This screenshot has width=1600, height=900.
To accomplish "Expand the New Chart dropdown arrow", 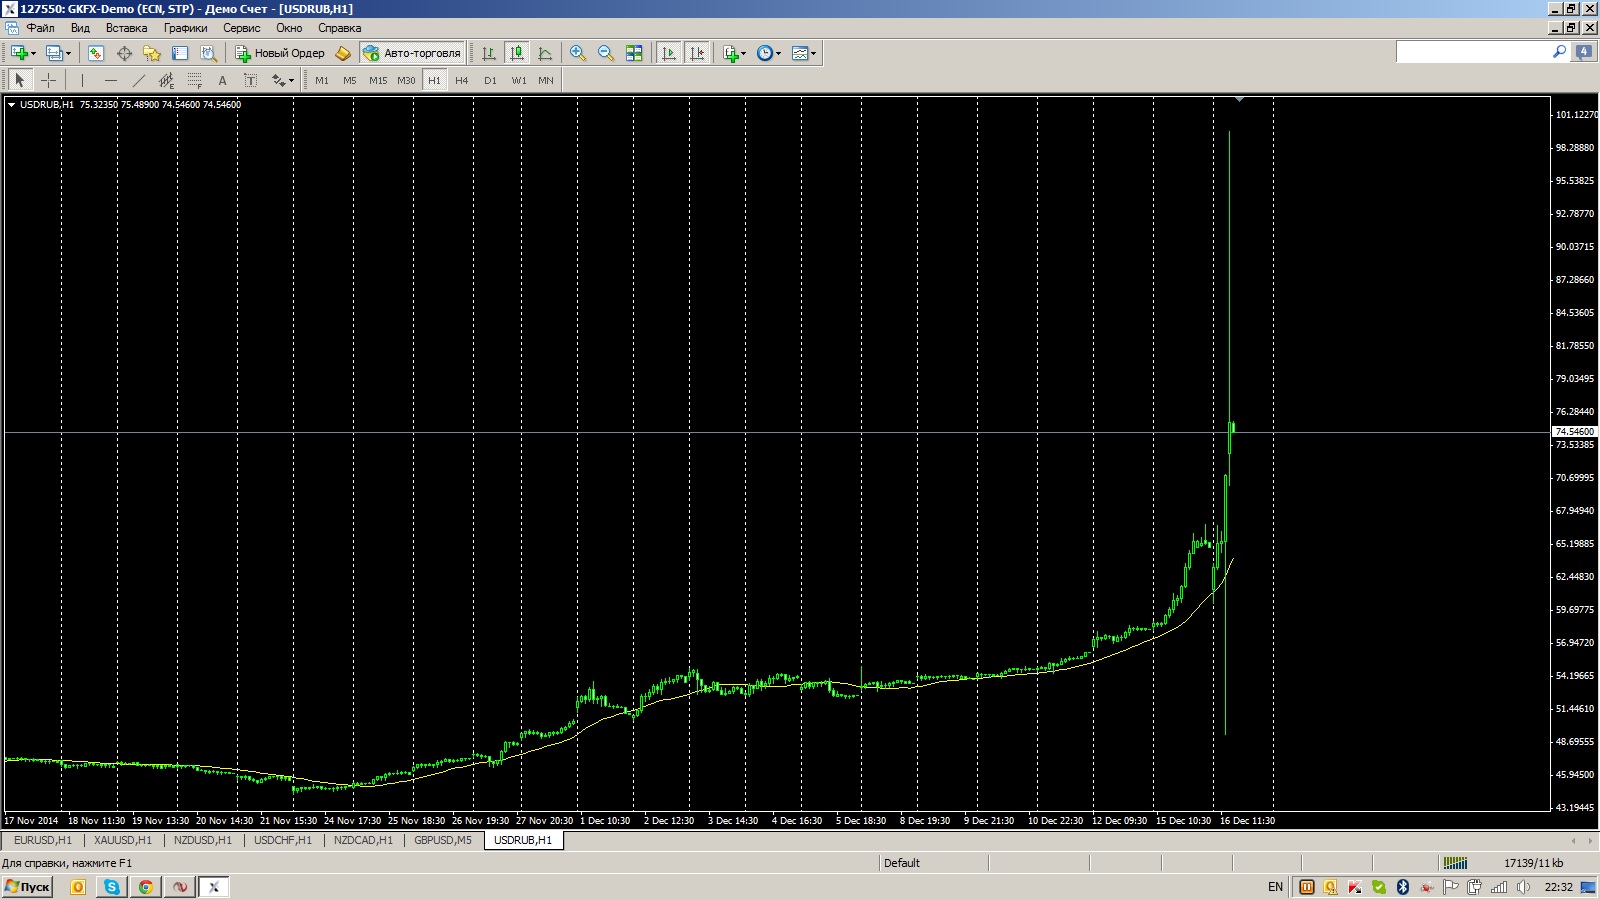I will pos(34,54).
